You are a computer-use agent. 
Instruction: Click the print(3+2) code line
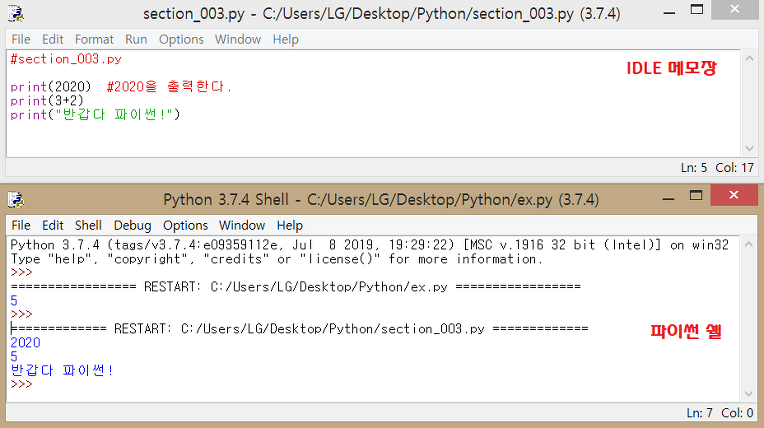coord(47,101)
